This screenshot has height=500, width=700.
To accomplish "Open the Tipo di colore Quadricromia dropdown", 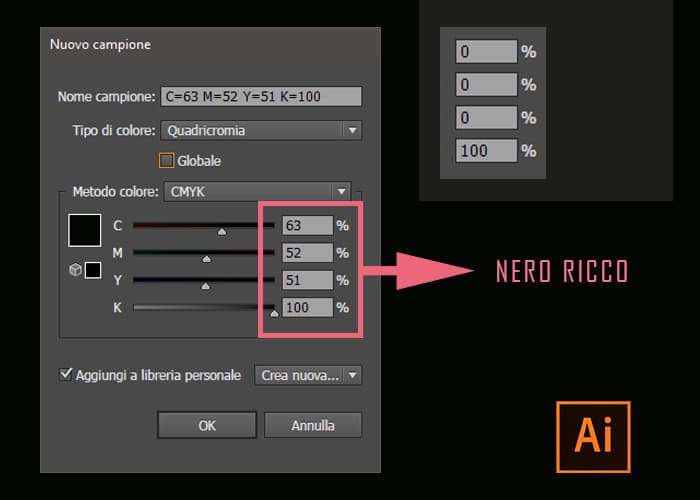I will click(x=261, y=130).
